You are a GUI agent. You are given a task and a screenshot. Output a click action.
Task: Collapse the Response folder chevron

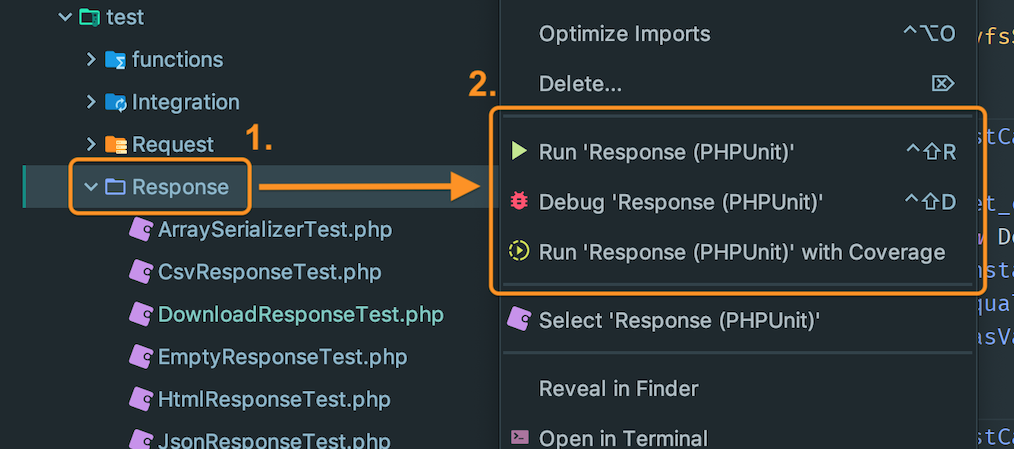coord(91,186)
